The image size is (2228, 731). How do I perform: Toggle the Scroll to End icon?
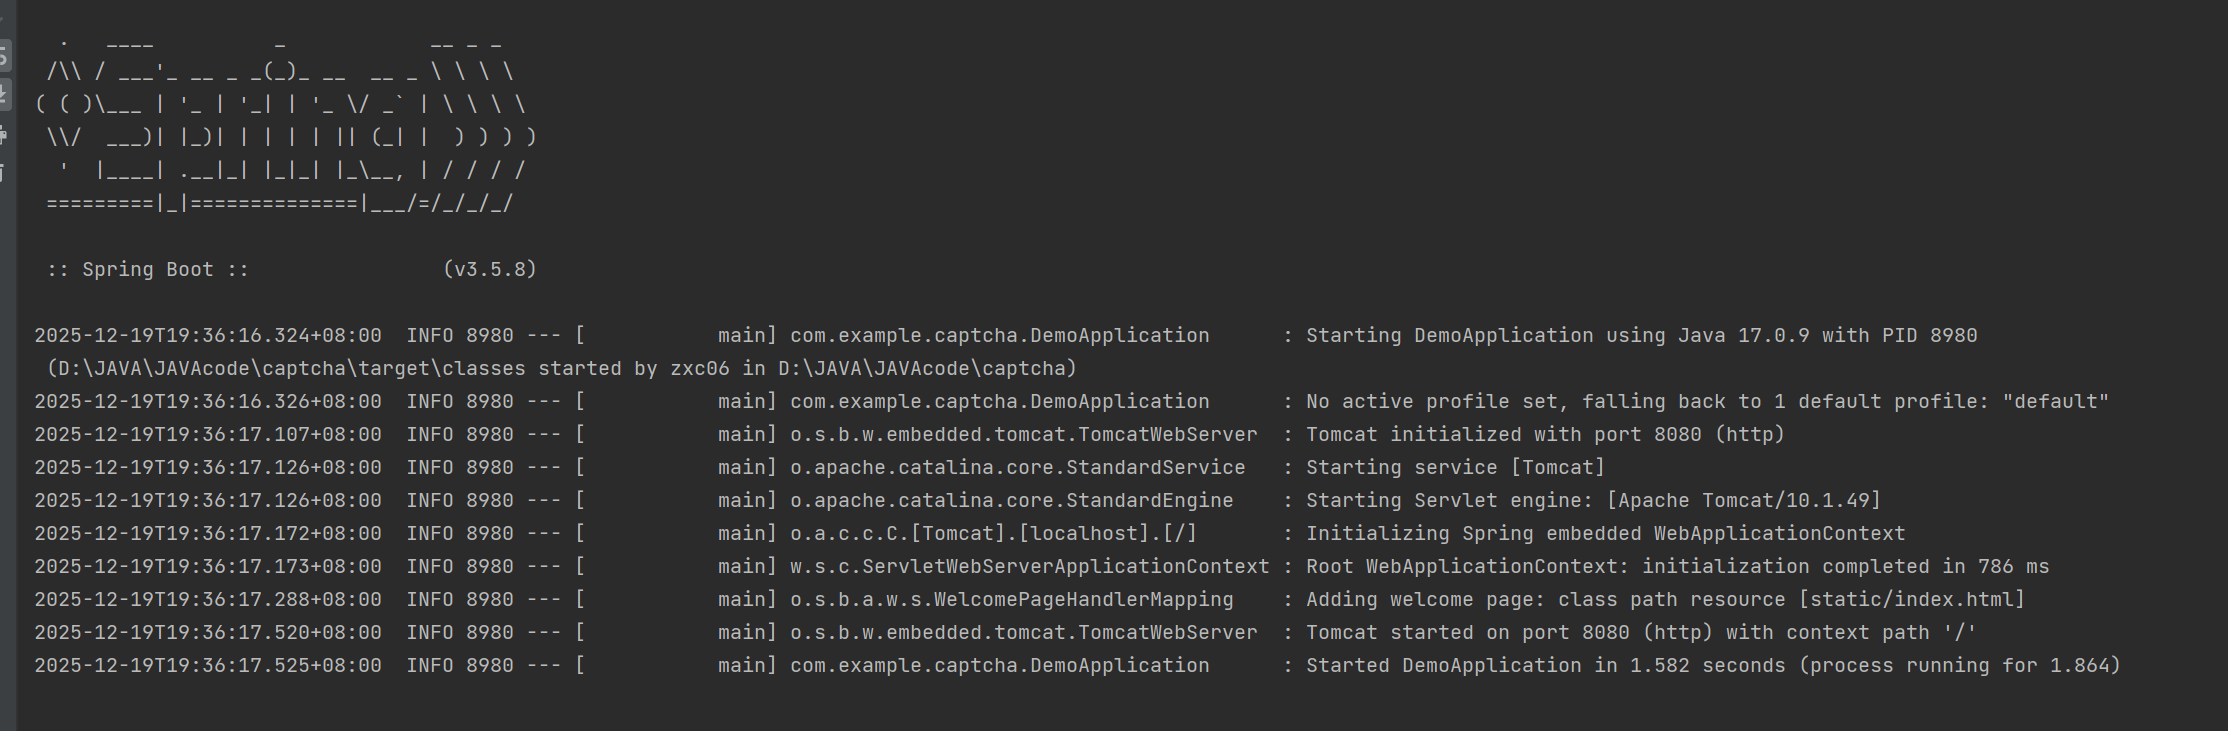coord(4,95)
